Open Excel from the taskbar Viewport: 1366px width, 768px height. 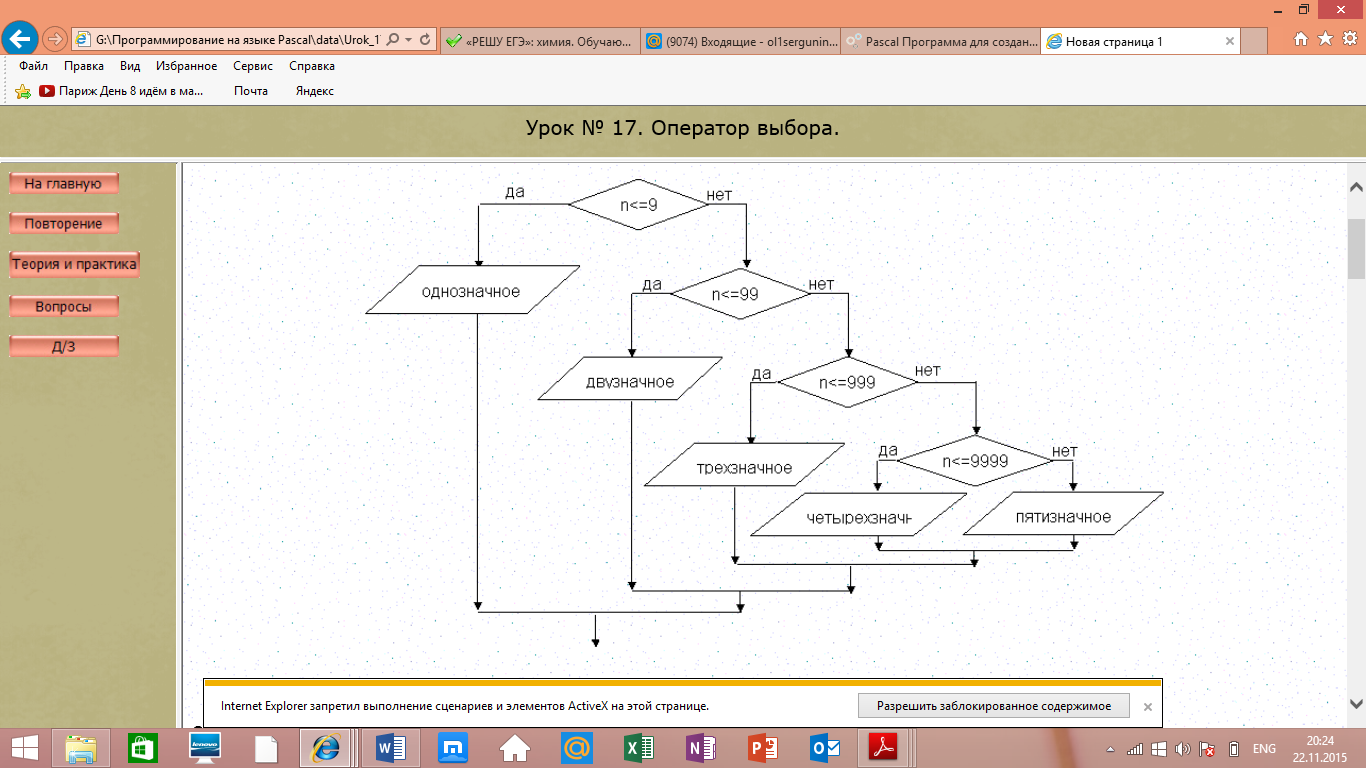(638, 747)
